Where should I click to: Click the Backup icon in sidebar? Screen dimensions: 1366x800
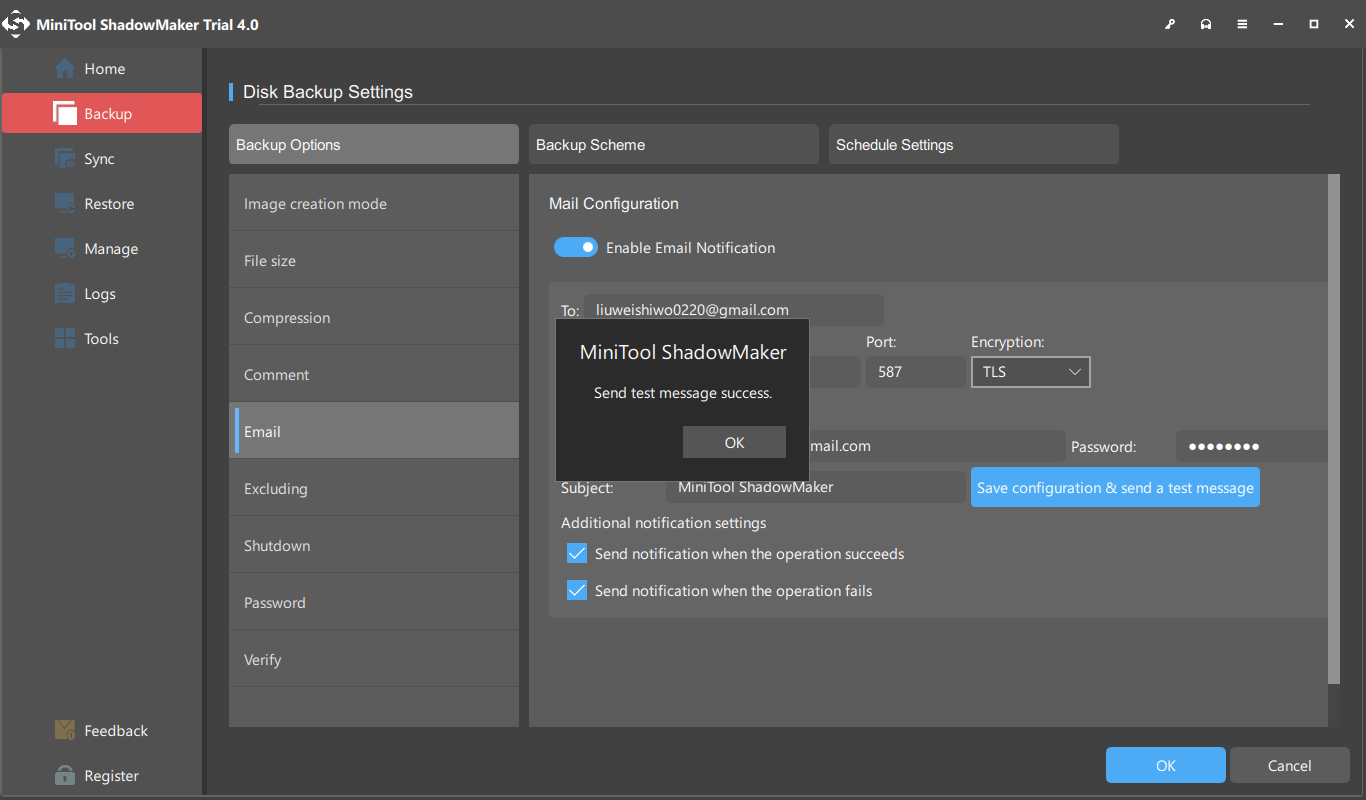[65, 114]
